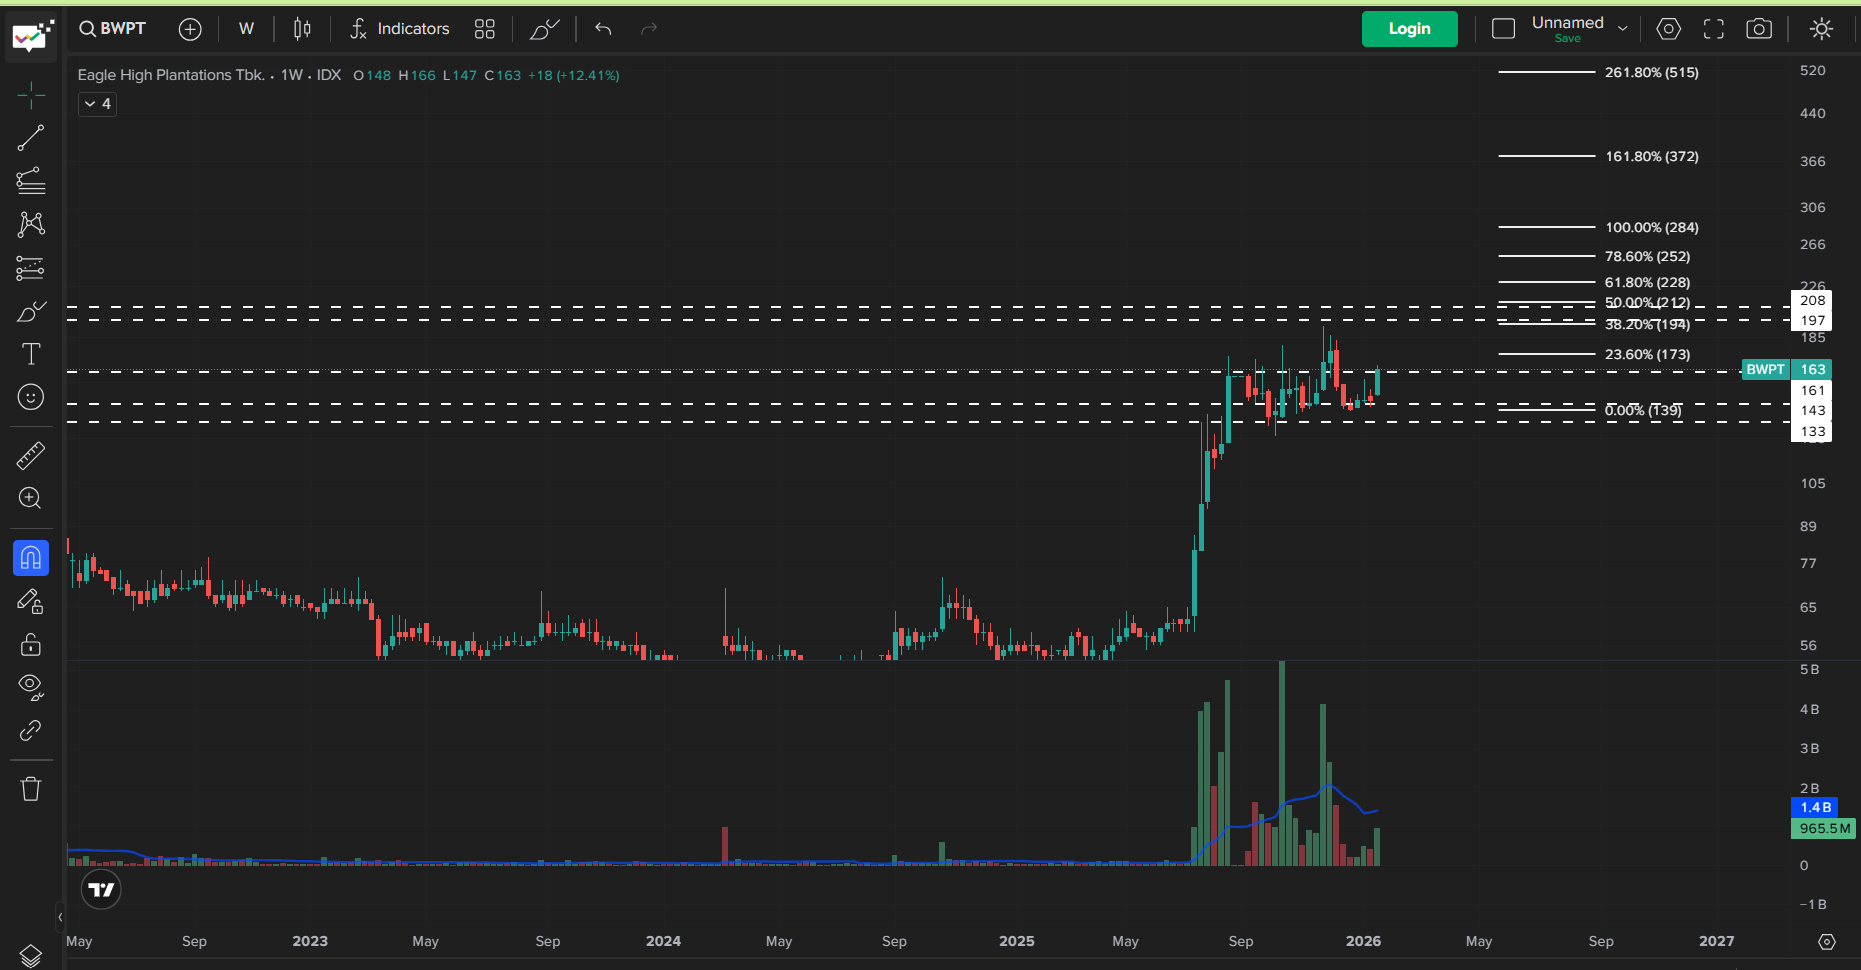Image resolution: width=1861 pixels, height=970 pixels.
Task: Select the forecast and measurement tool
Action: (x=31, y=268)
